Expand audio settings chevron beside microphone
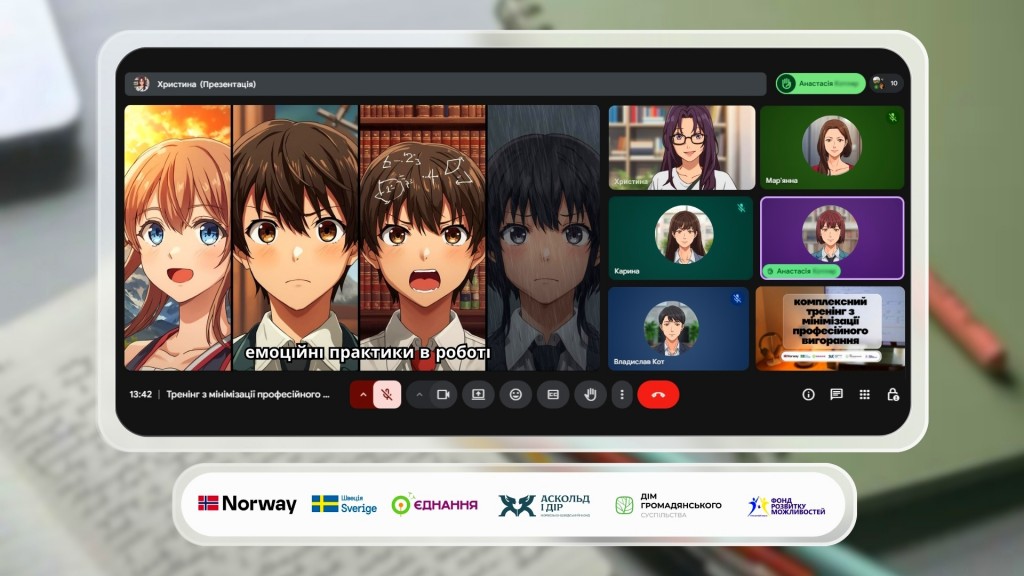Image resolution: width=1024 pixels, height=576 pixels. [x=363, y=394]
